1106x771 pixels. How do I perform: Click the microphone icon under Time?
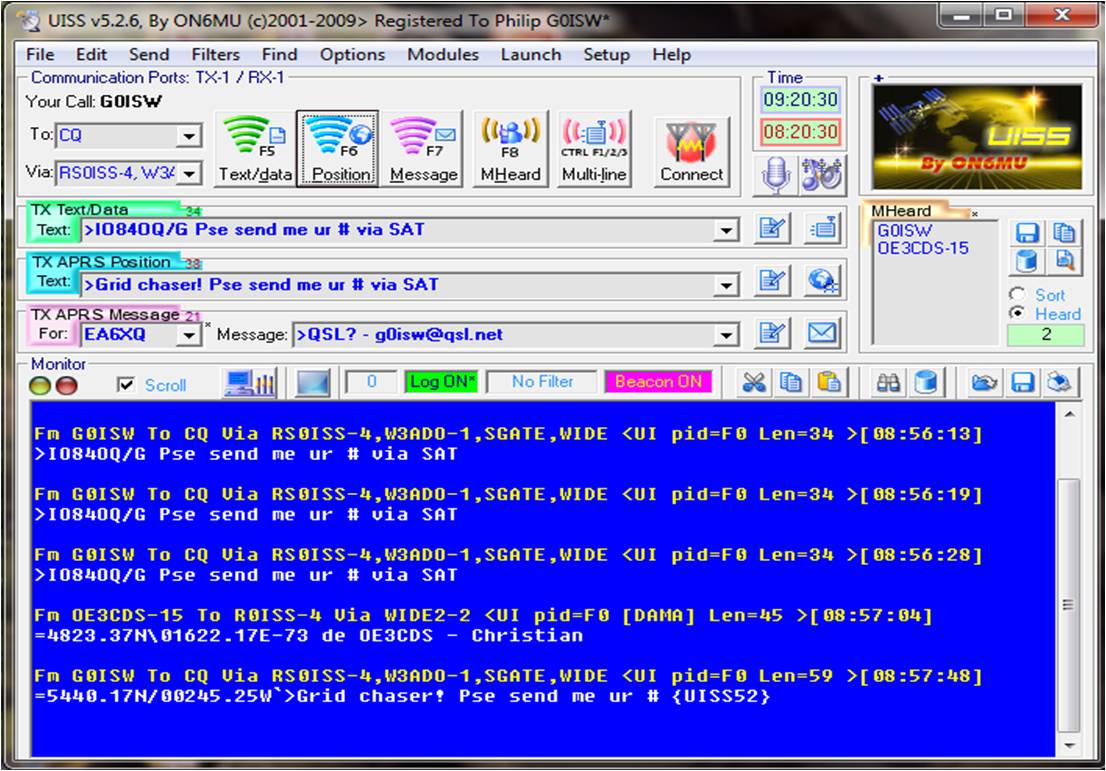tap(775, 174)
